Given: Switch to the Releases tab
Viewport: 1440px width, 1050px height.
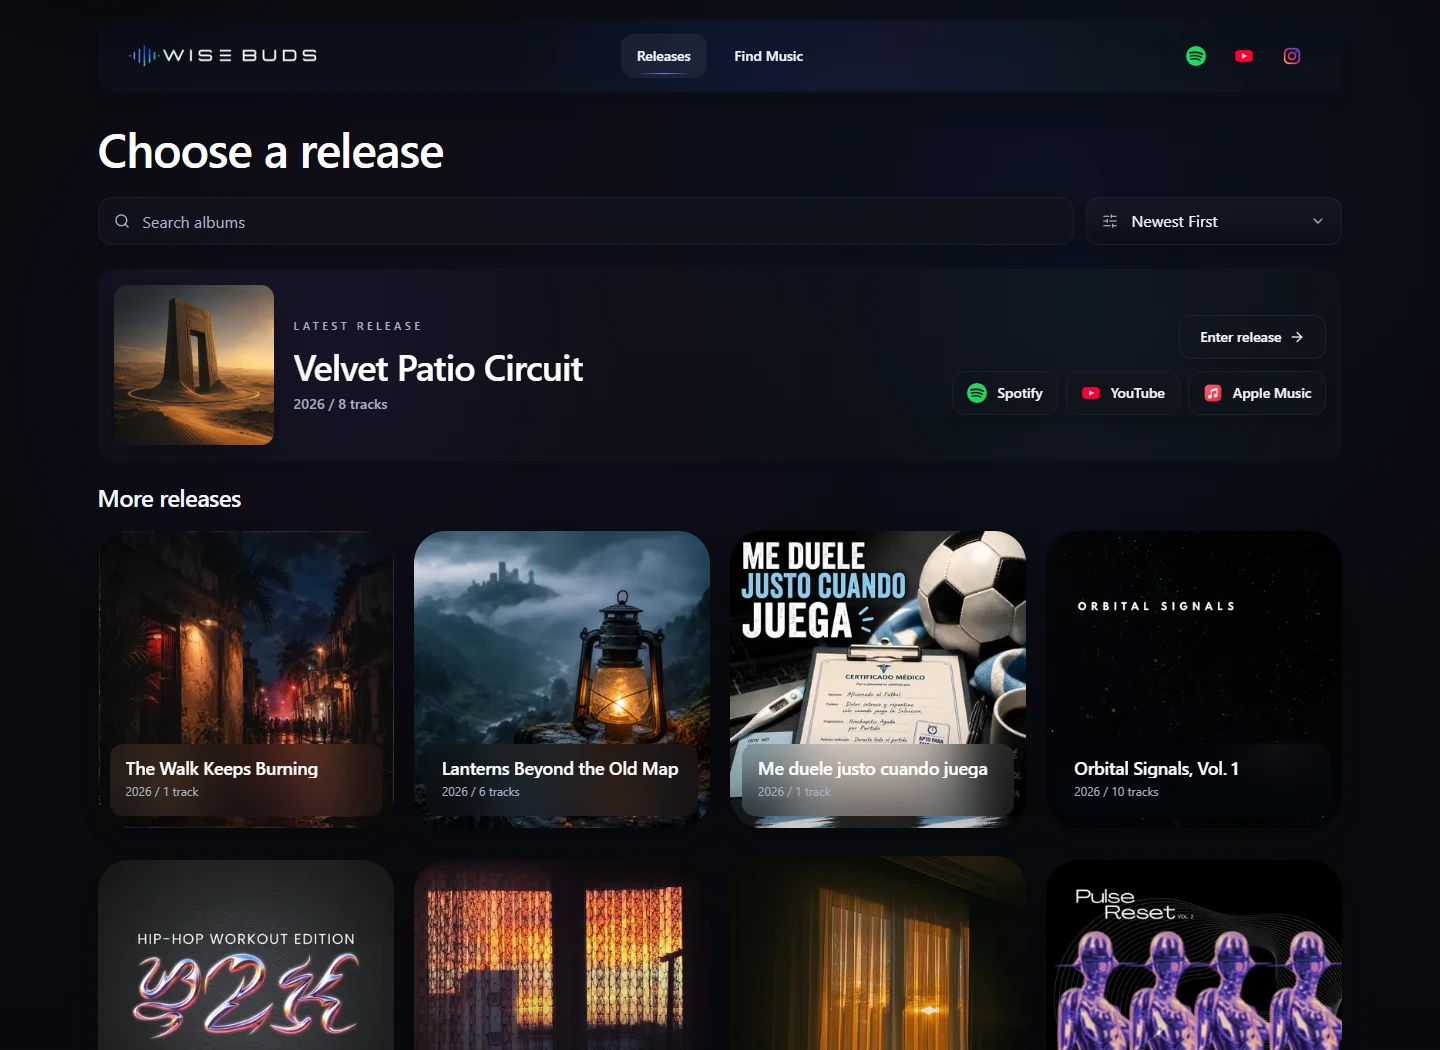Looking at the screenshot, I should tap(664, 56).
